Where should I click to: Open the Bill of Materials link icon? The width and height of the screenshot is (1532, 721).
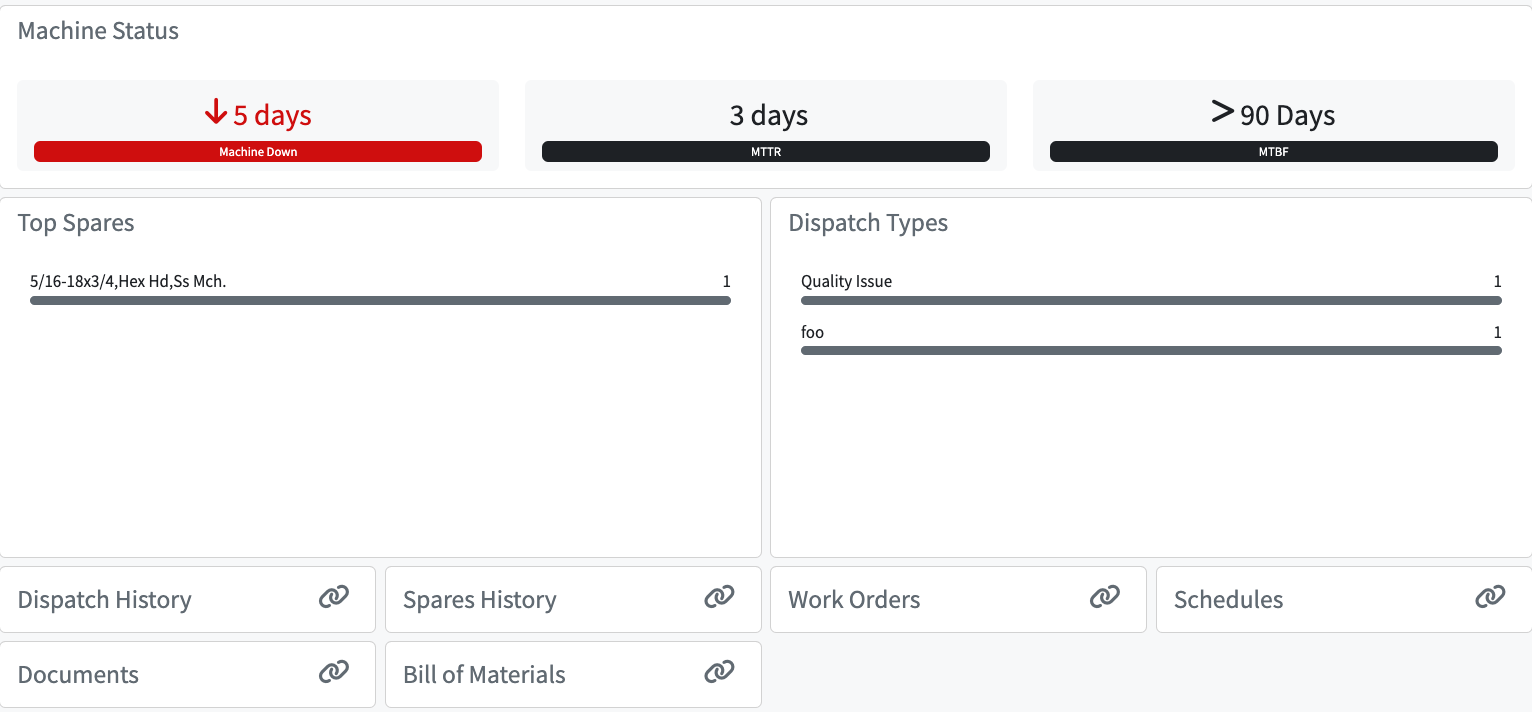pyautogui.click(x=719, y=672)
